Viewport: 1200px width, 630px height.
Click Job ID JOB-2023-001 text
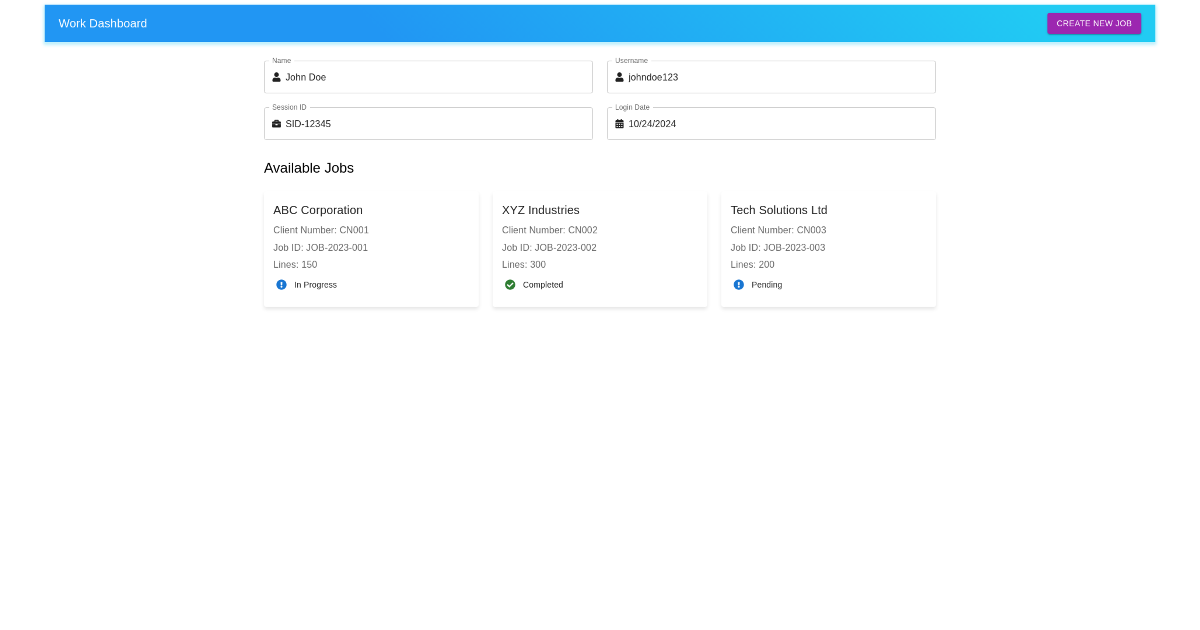[x=320, y=248]
